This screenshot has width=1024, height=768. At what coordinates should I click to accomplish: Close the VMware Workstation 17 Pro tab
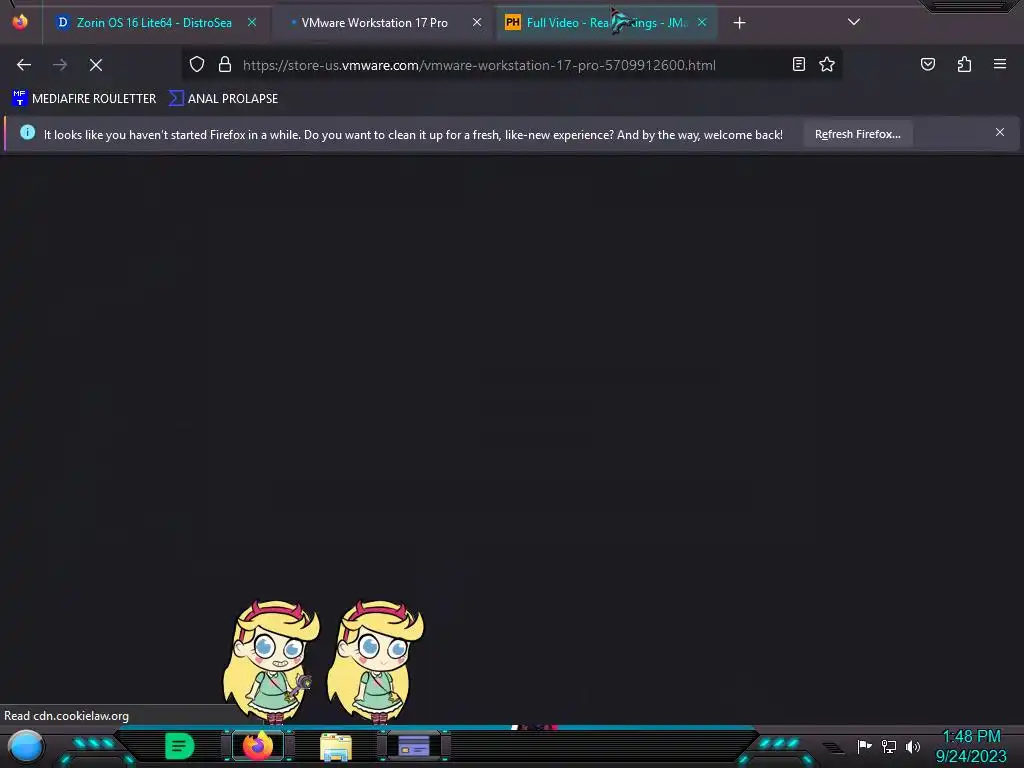477,22
